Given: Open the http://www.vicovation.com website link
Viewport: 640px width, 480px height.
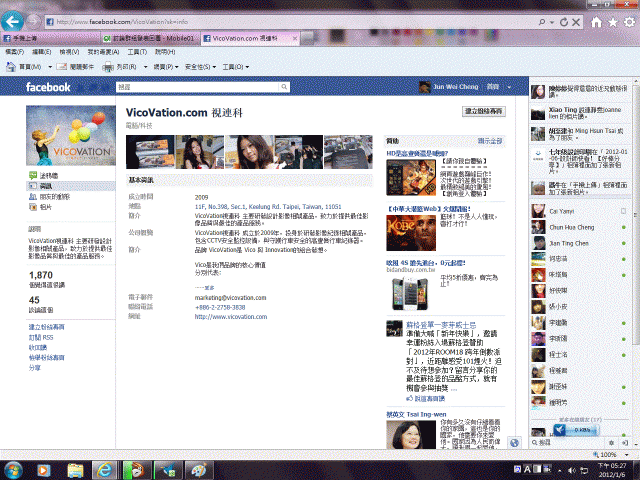Looking at the screenshot, I should point(231,316).
